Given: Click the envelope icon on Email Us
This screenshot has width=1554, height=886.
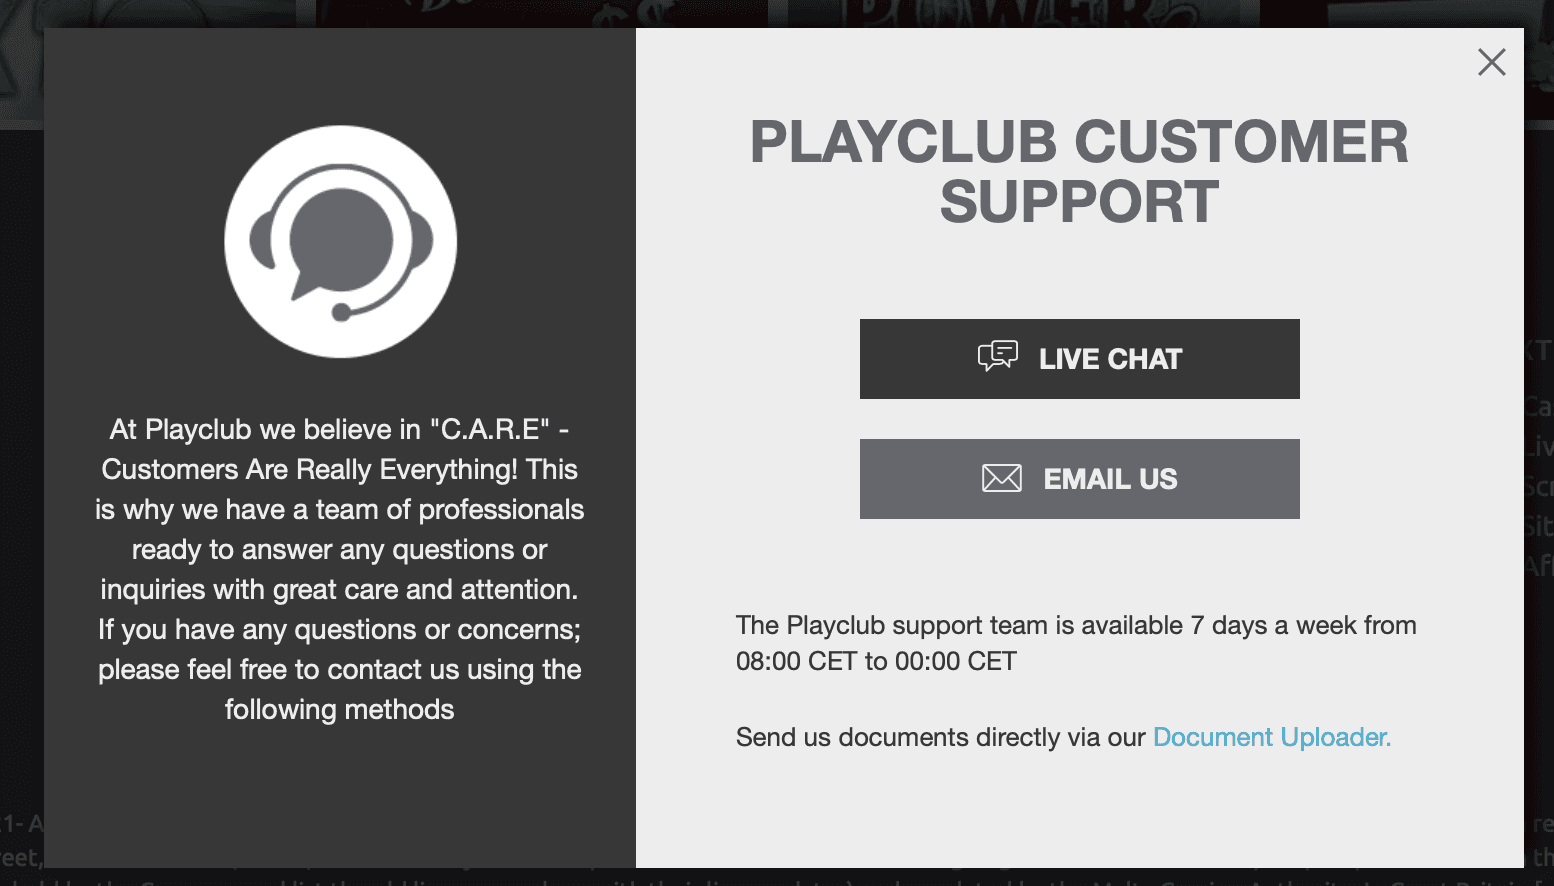Looking at the screenshot, I should [1001, 479].
